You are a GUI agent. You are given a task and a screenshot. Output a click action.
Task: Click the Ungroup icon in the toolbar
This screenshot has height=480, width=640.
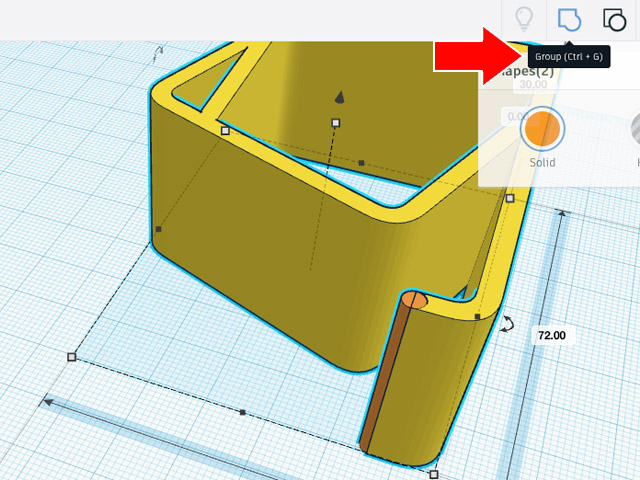pyautogui.click(x=614, y=19)
